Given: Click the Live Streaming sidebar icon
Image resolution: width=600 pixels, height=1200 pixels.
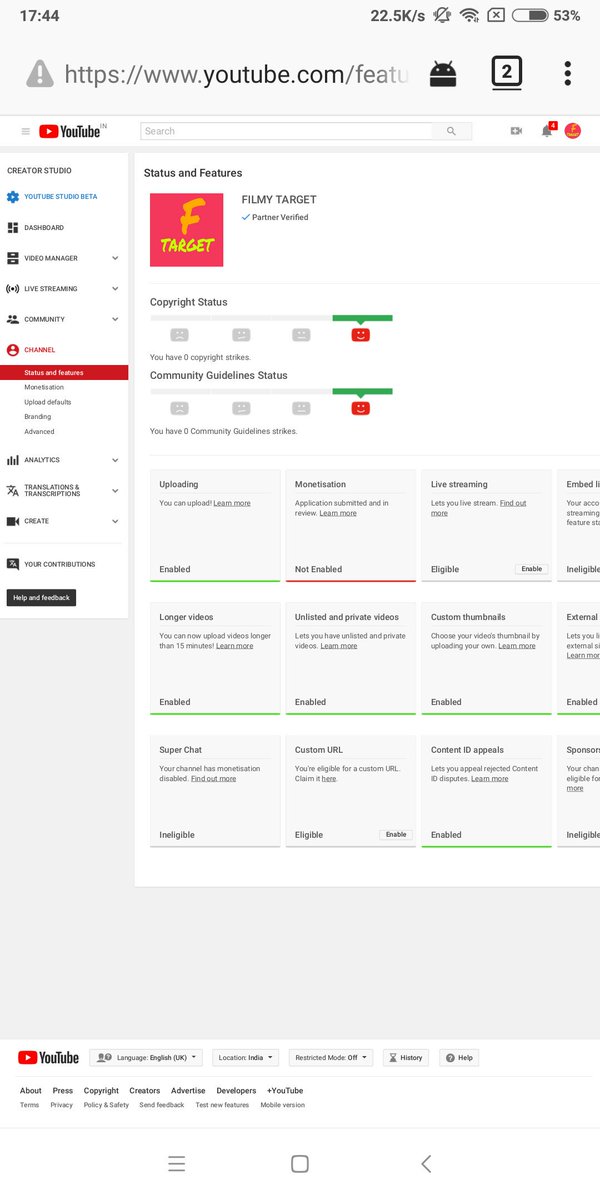Looking at the screenshot, I should [13, 289].
